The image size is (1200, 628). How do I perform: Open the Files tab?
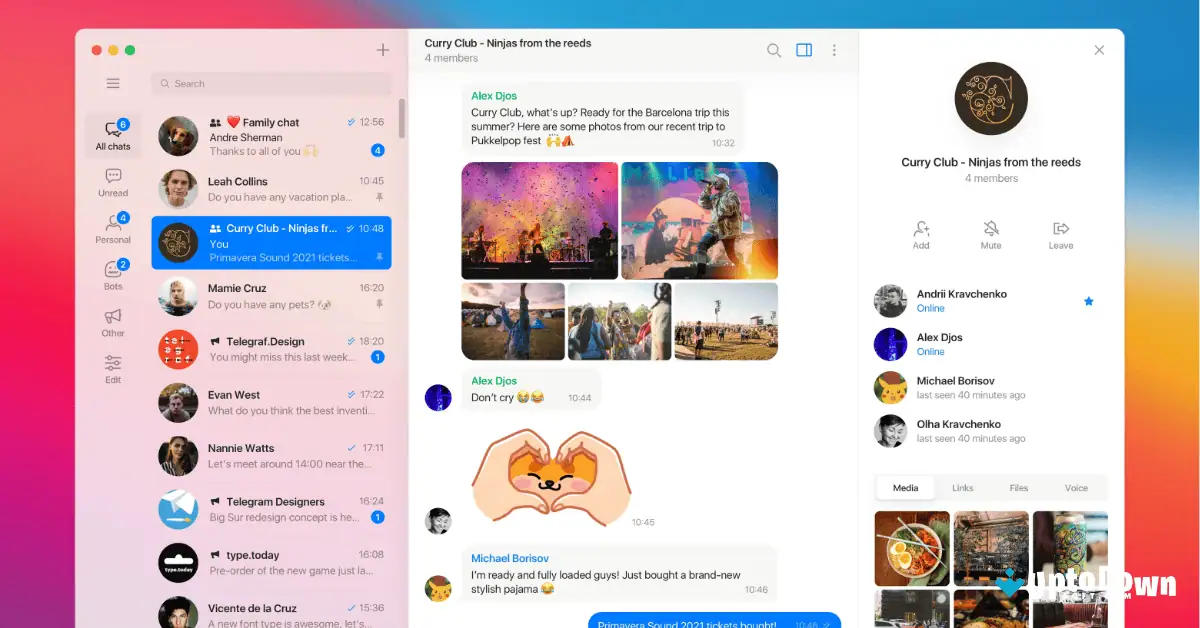pos(1018,487)
